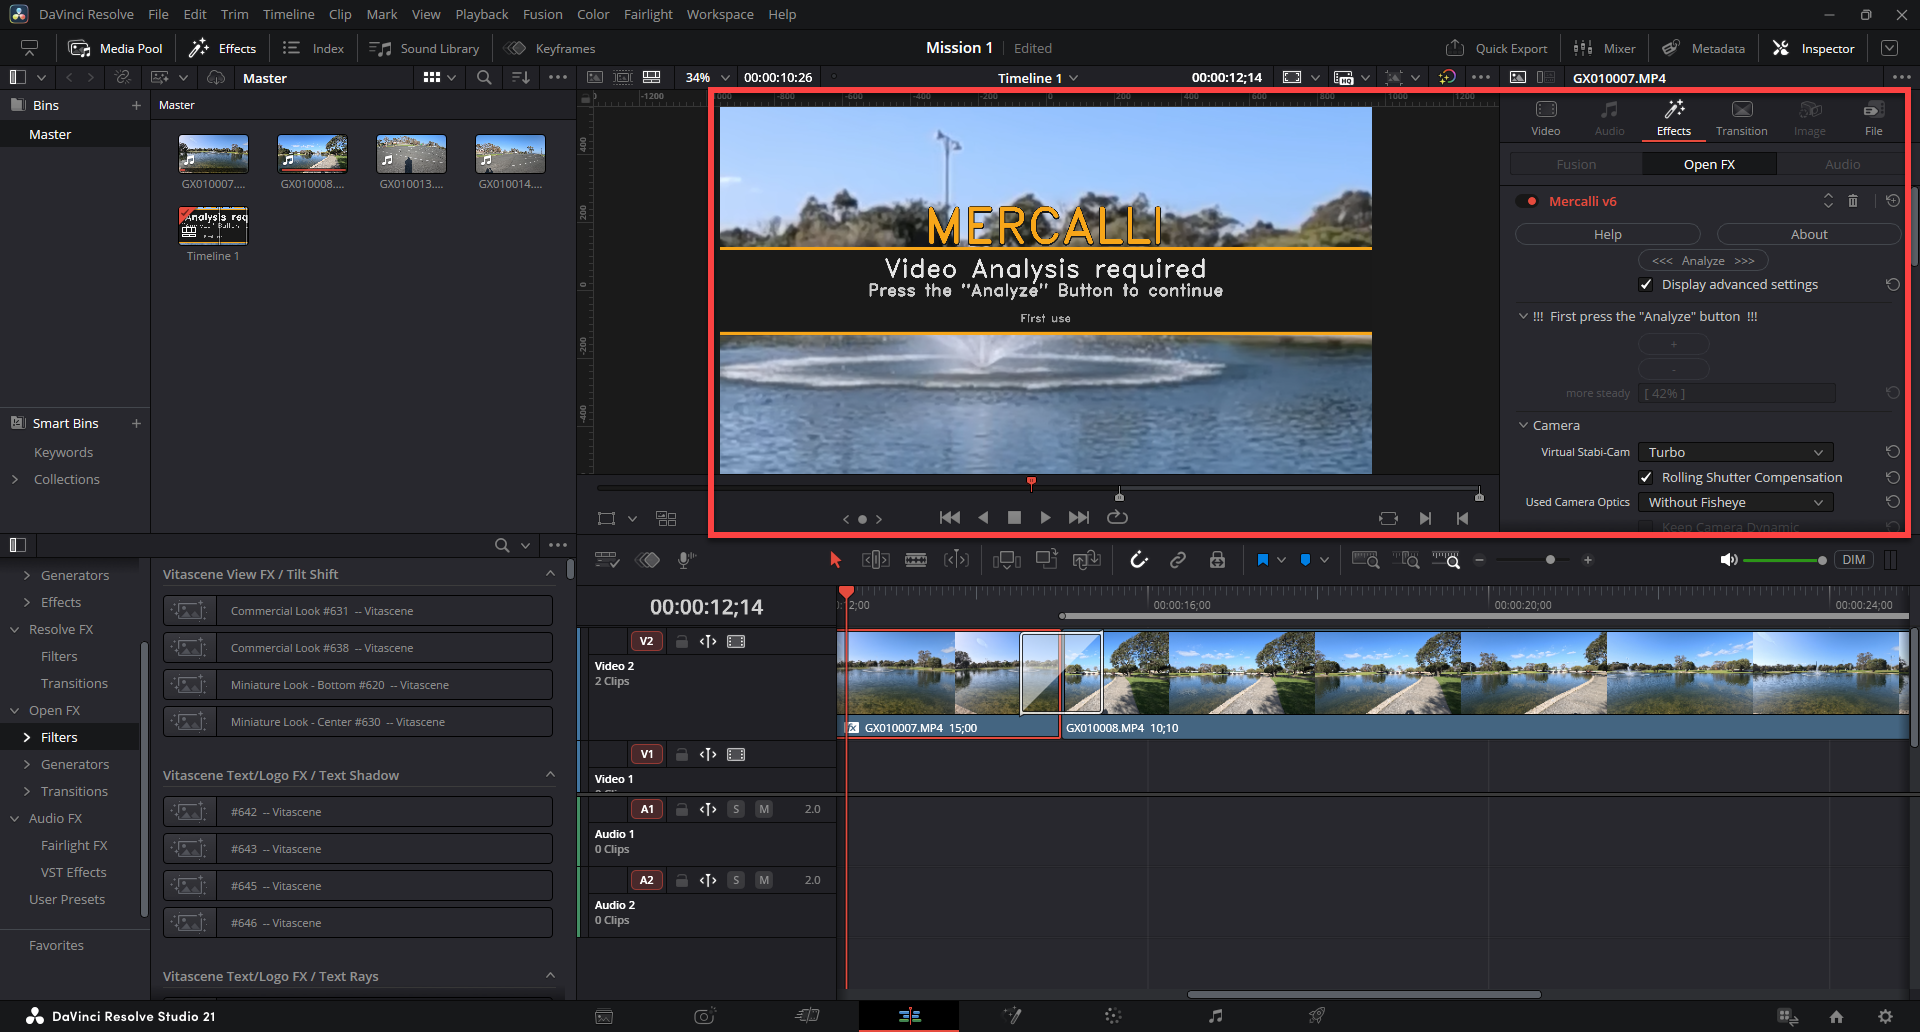Select the arrow Selection Mode tool

pyautogui.click(x=836, y=560)
